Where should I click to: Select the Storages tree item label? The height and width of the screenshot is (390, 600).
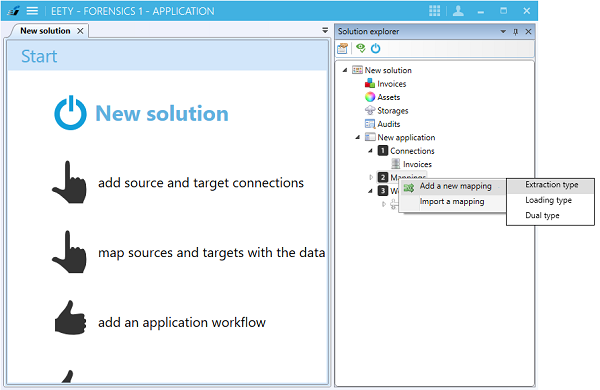(393, 111)
